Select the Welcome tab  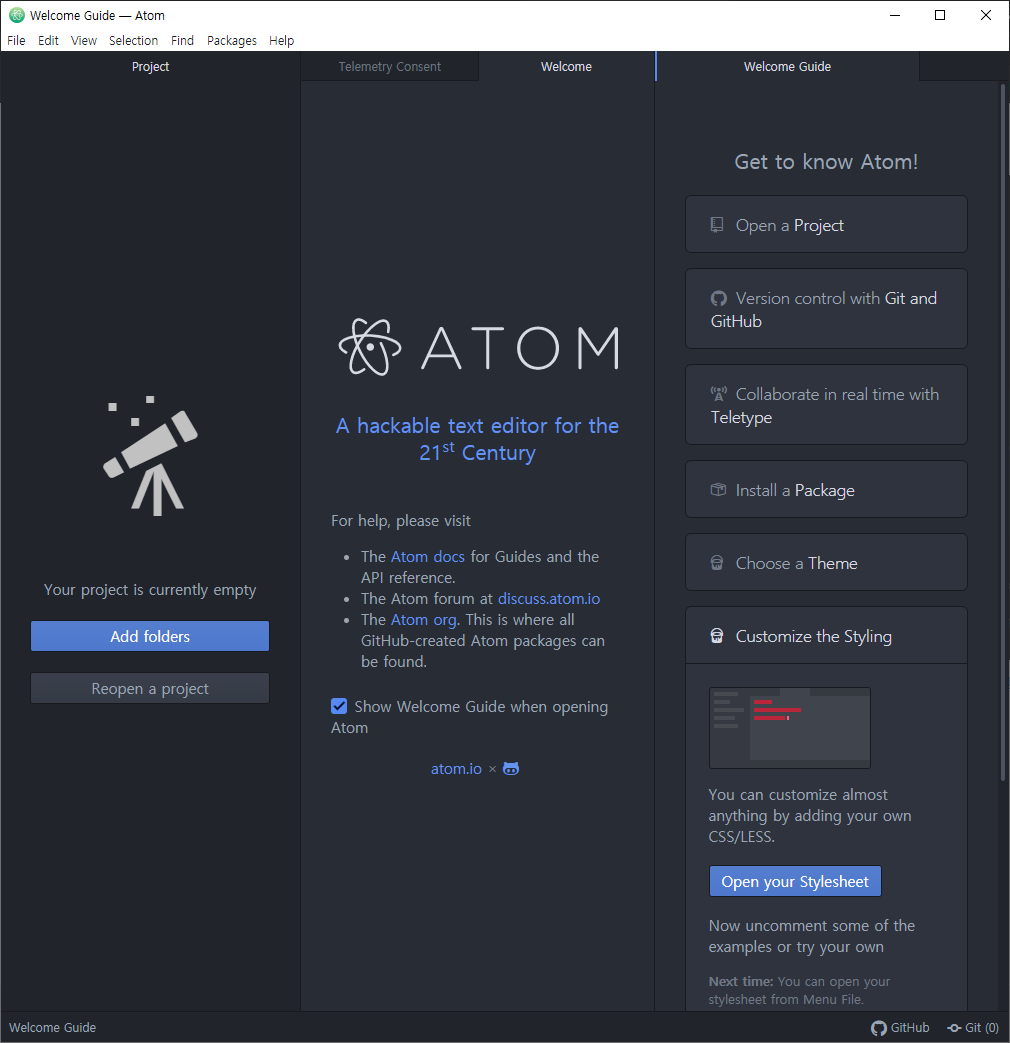[566, 67]
